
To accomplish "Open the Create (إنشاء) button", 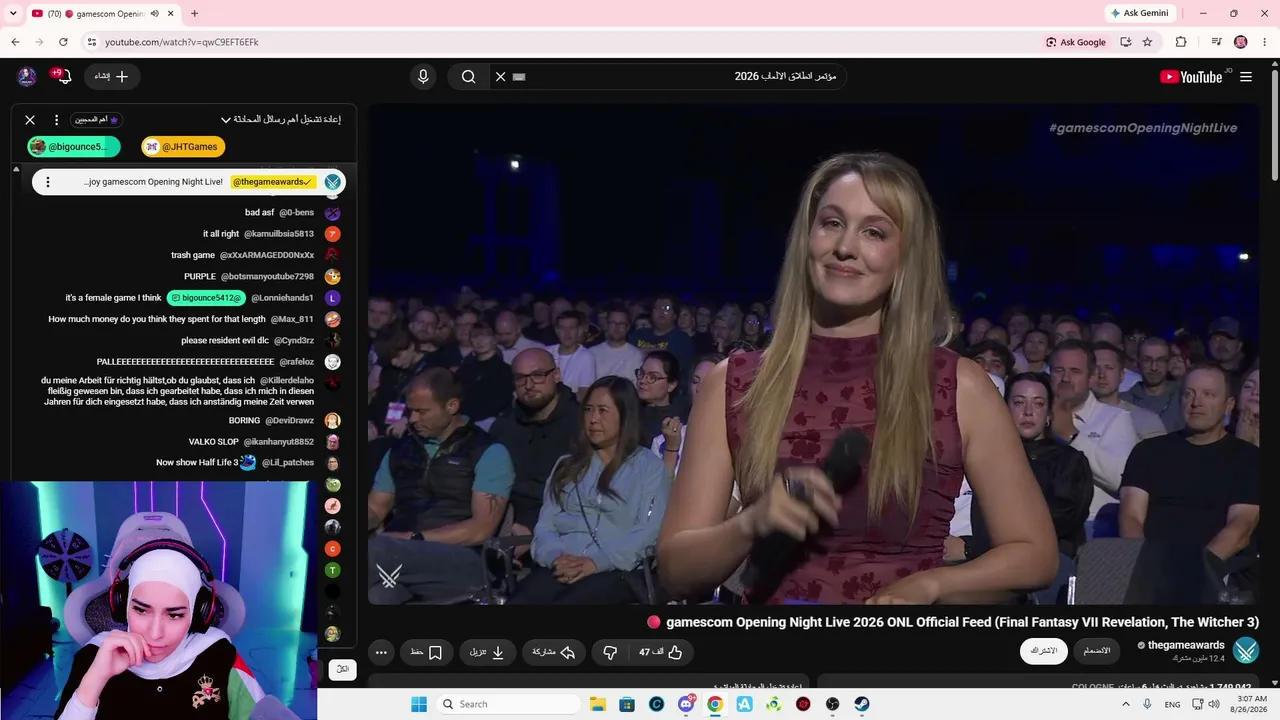I will 111,77.
